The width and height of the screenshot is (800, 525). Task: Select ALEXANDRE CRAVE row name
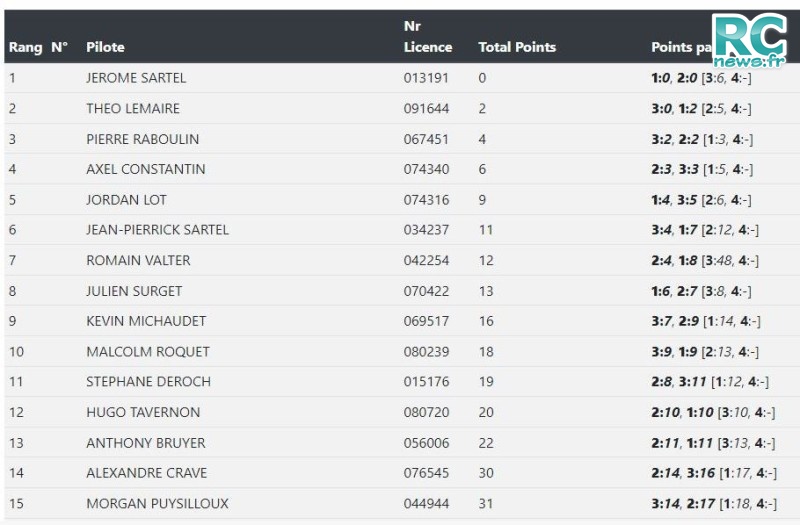146,473
